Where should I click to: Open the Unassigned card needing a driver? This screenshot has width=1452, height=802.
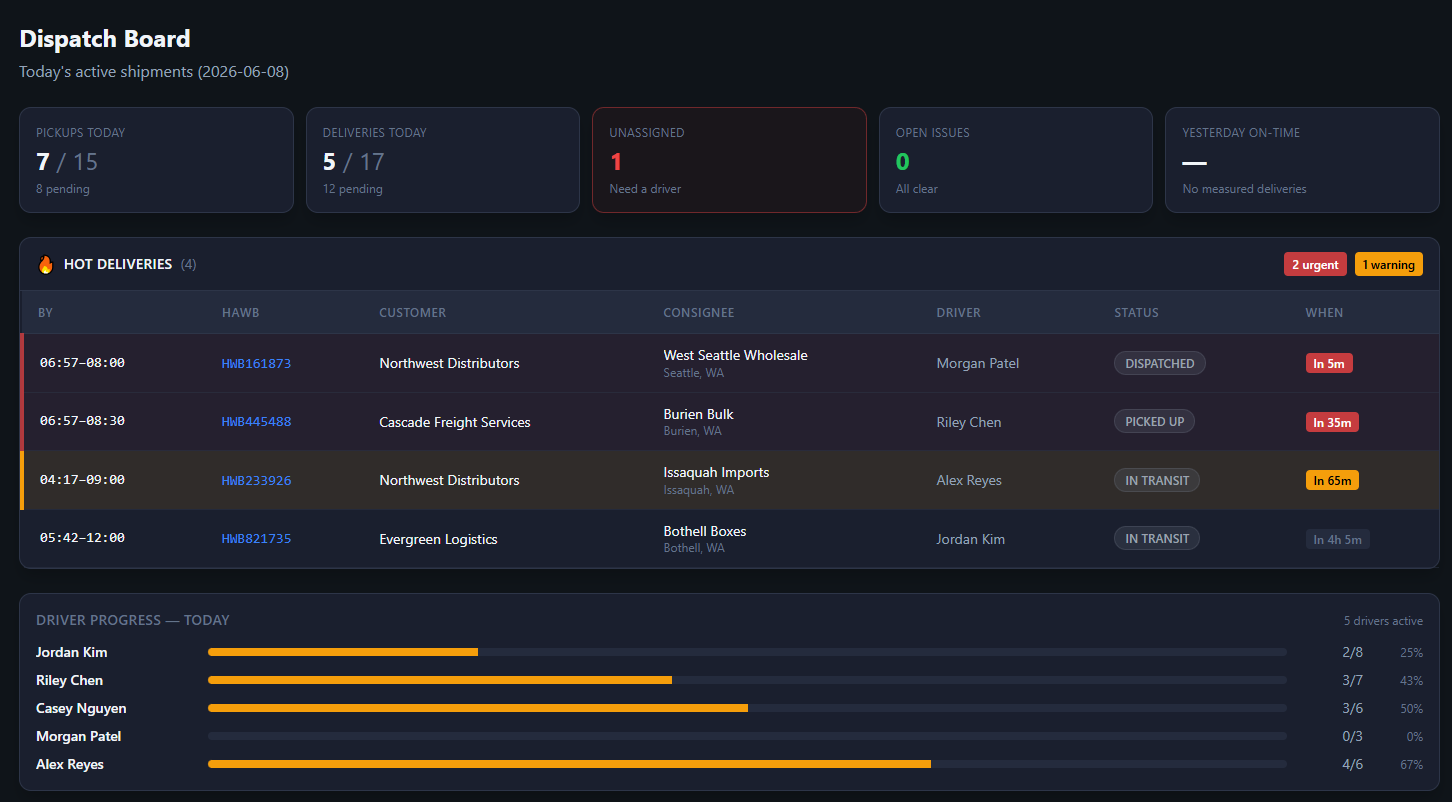[x=729, y=160]
